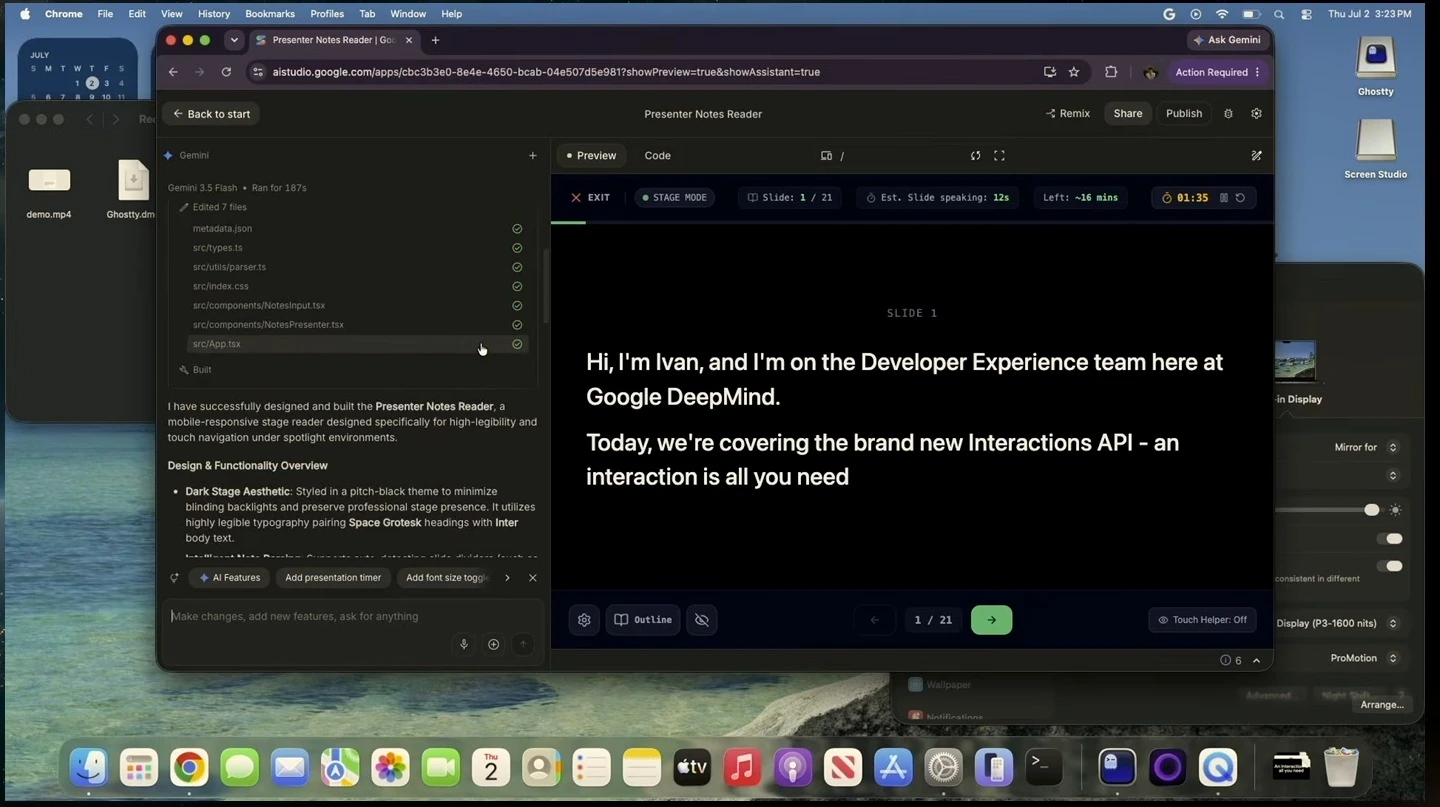Click the Publish button
Viewport: 1440px width, 807px height.
1184,114
